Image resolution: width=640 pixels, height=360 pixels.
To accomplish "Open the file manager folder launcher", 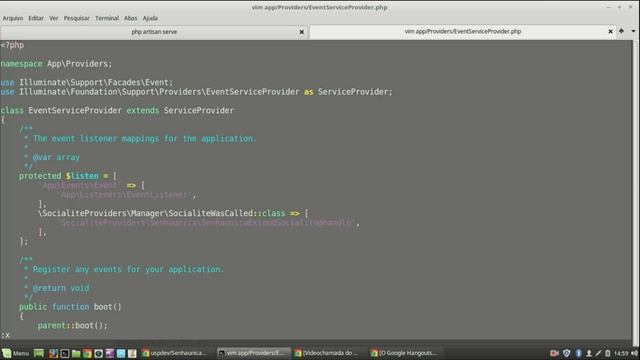I will (76, 353).
